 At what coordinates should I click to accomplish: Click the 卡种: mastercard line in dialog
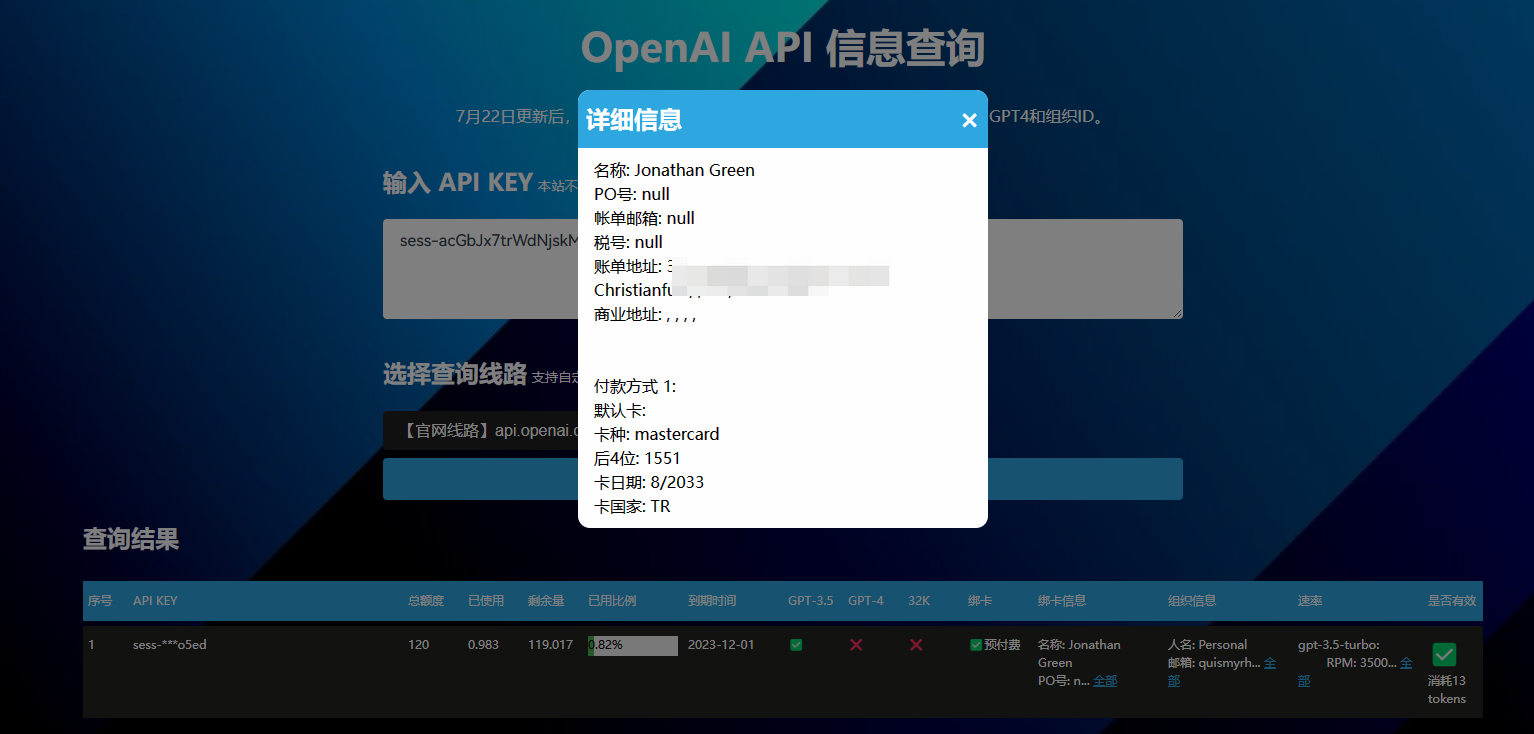[x=656, y=434]
